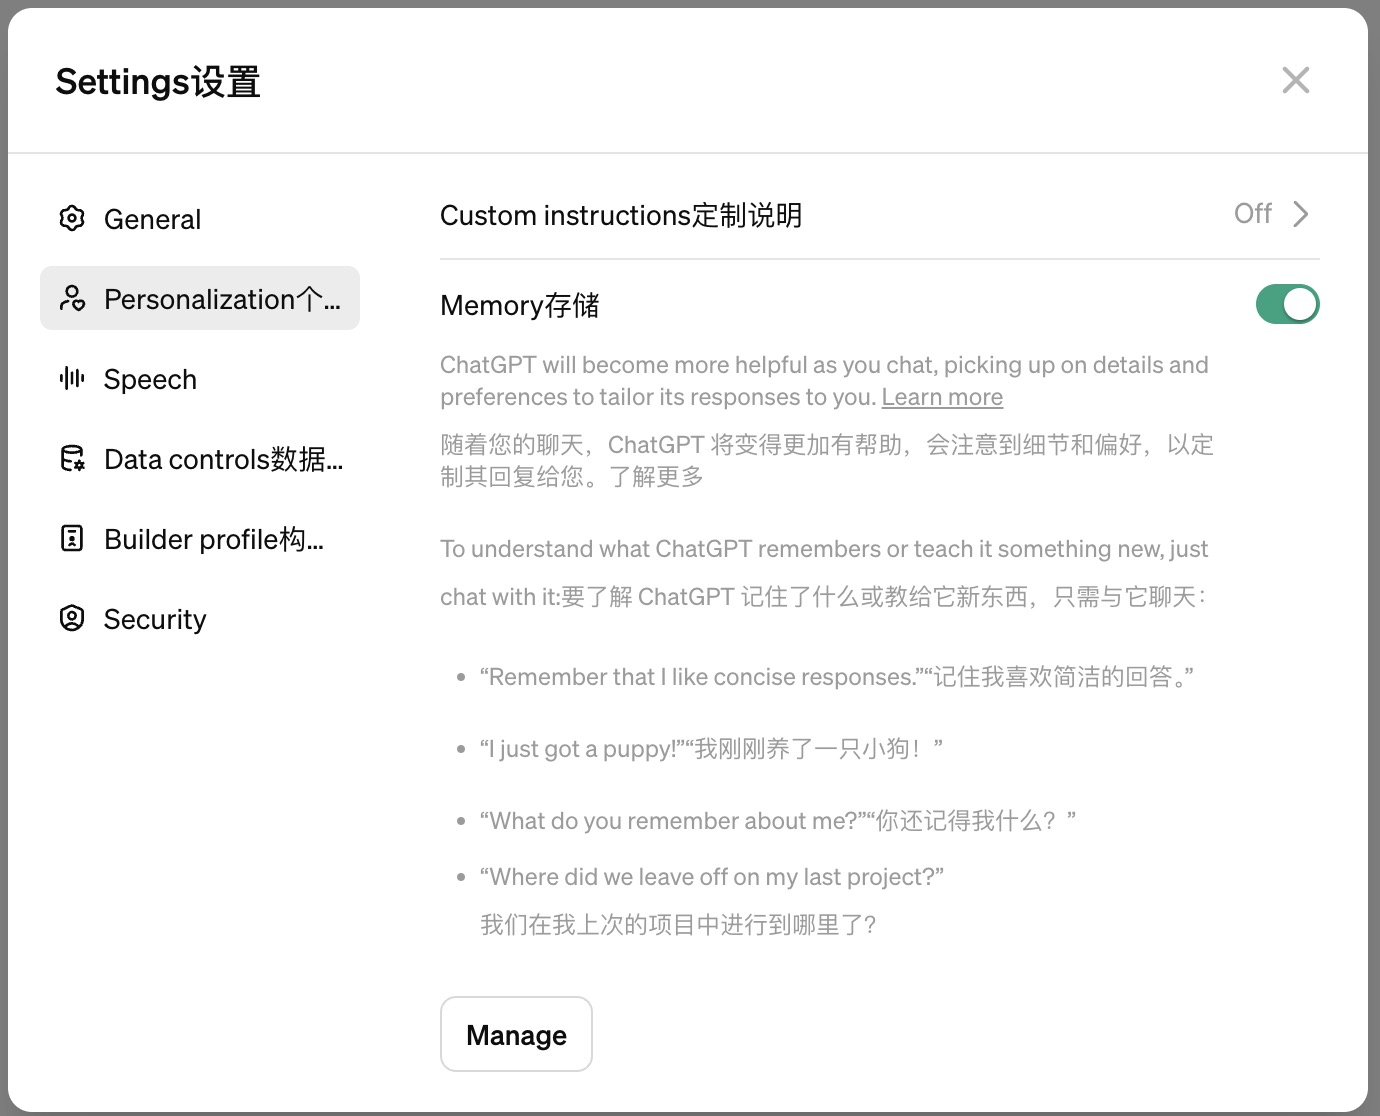This screenshot has height=1116, width=1380.
Task: Click the Memory heading label
Action: point(520,305)
